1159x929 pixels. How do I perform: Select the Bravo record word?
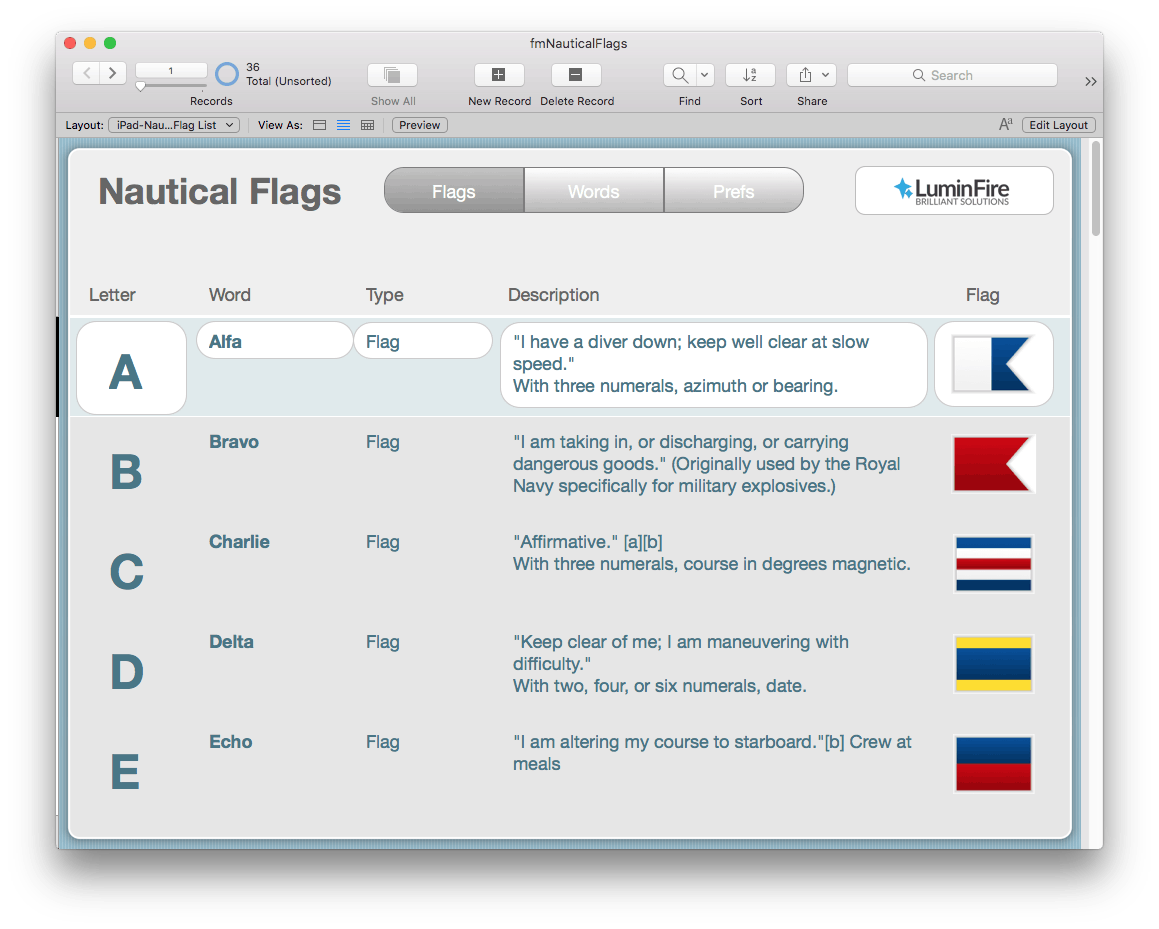click(x=234, y=441)
